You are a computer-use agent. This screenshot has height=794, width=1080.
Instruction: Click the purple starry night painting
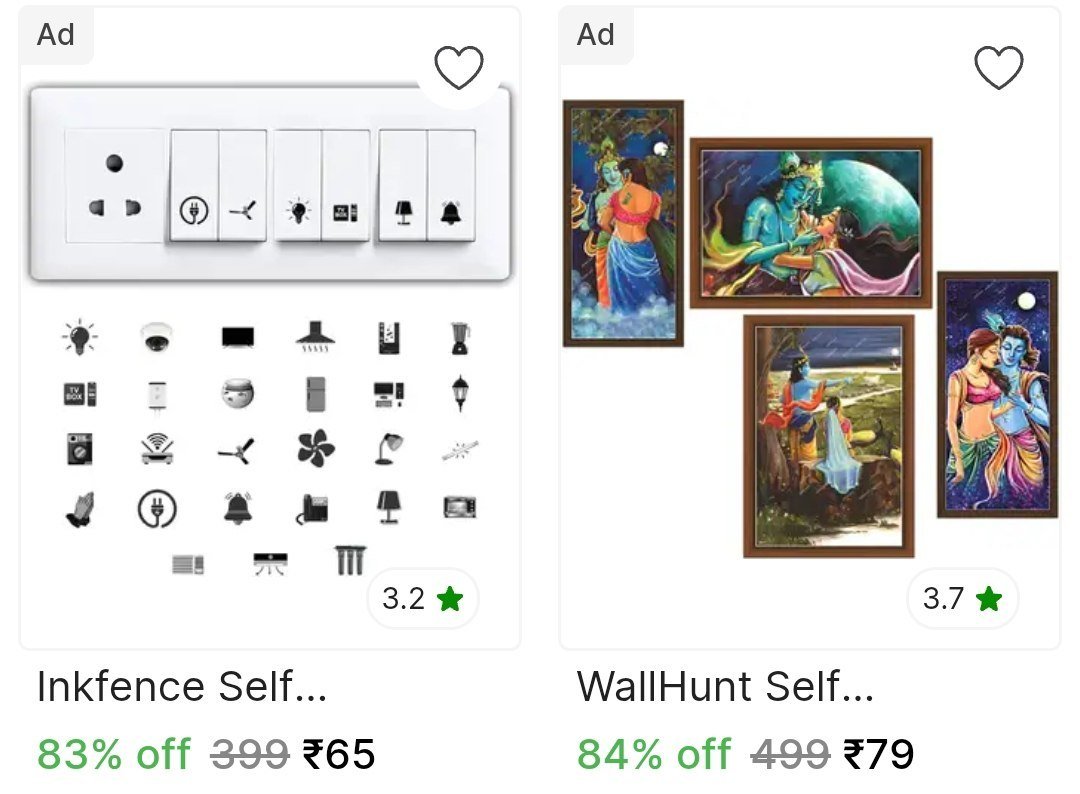(x=997, y=395)
